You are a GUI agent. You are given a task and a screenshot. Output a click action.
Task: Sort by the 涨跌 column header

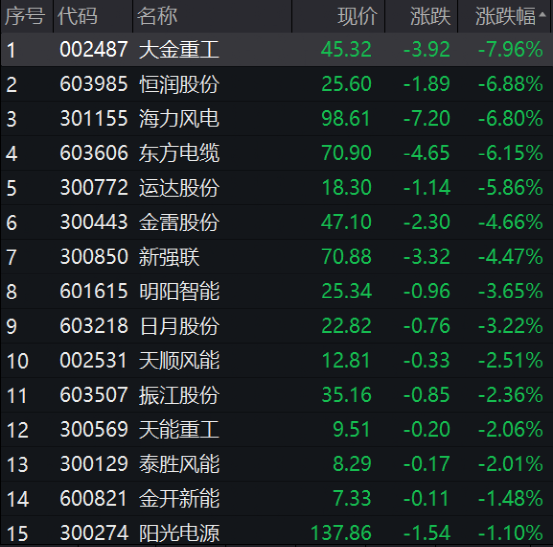coord(430,16)
